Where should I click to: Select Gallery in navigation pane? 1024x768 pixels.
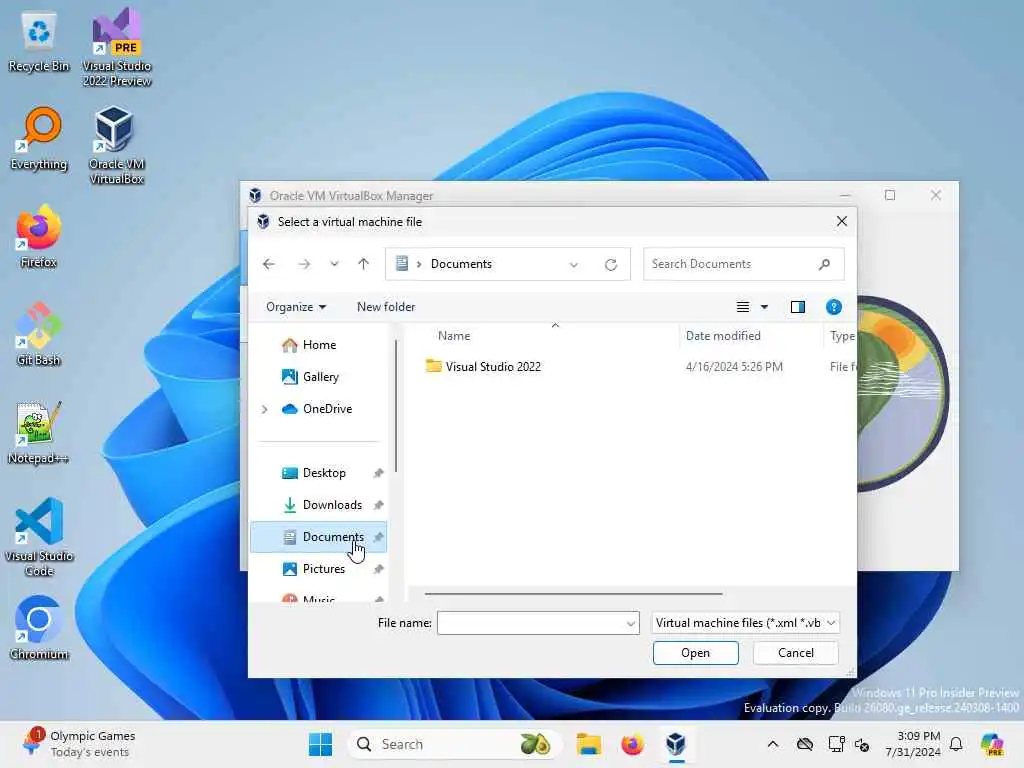point(319,377)
